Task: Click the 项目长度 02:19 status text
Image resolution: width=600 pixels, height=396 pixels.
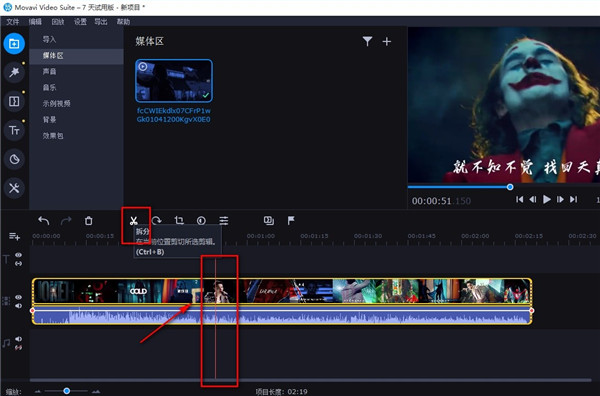Action: coord(281,391)
